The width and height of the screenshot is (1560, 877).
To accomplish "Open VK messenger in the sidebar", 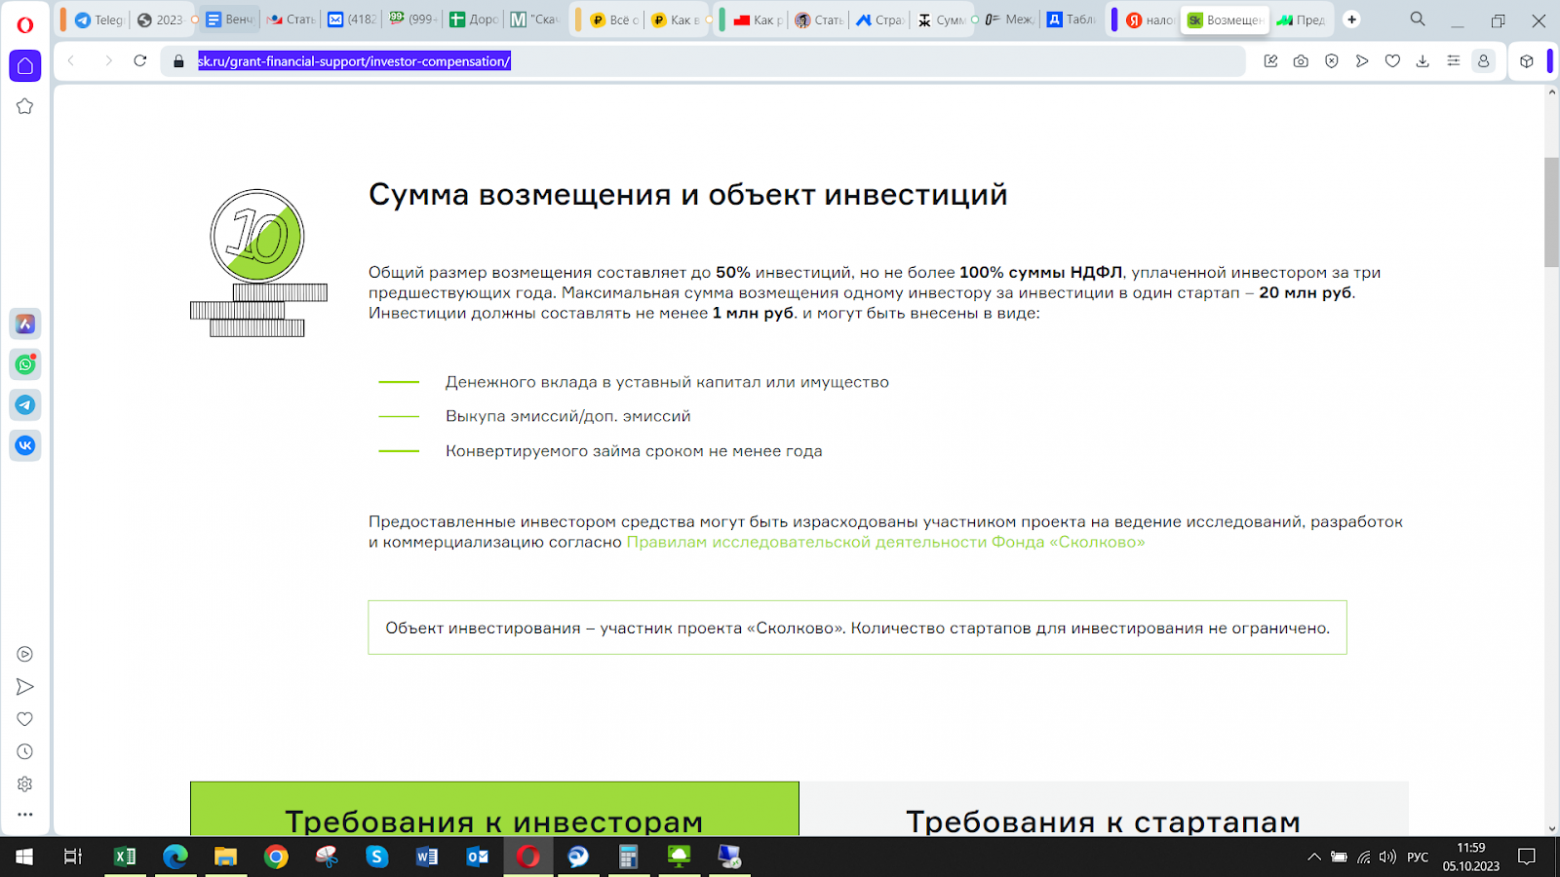I will (25, 445).
